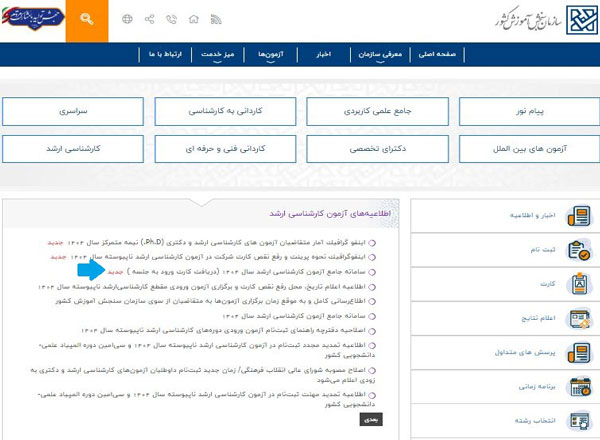Open برنامه زمانی sidebar link
This screenshot has width=600, height=440.
coord(537,386)
